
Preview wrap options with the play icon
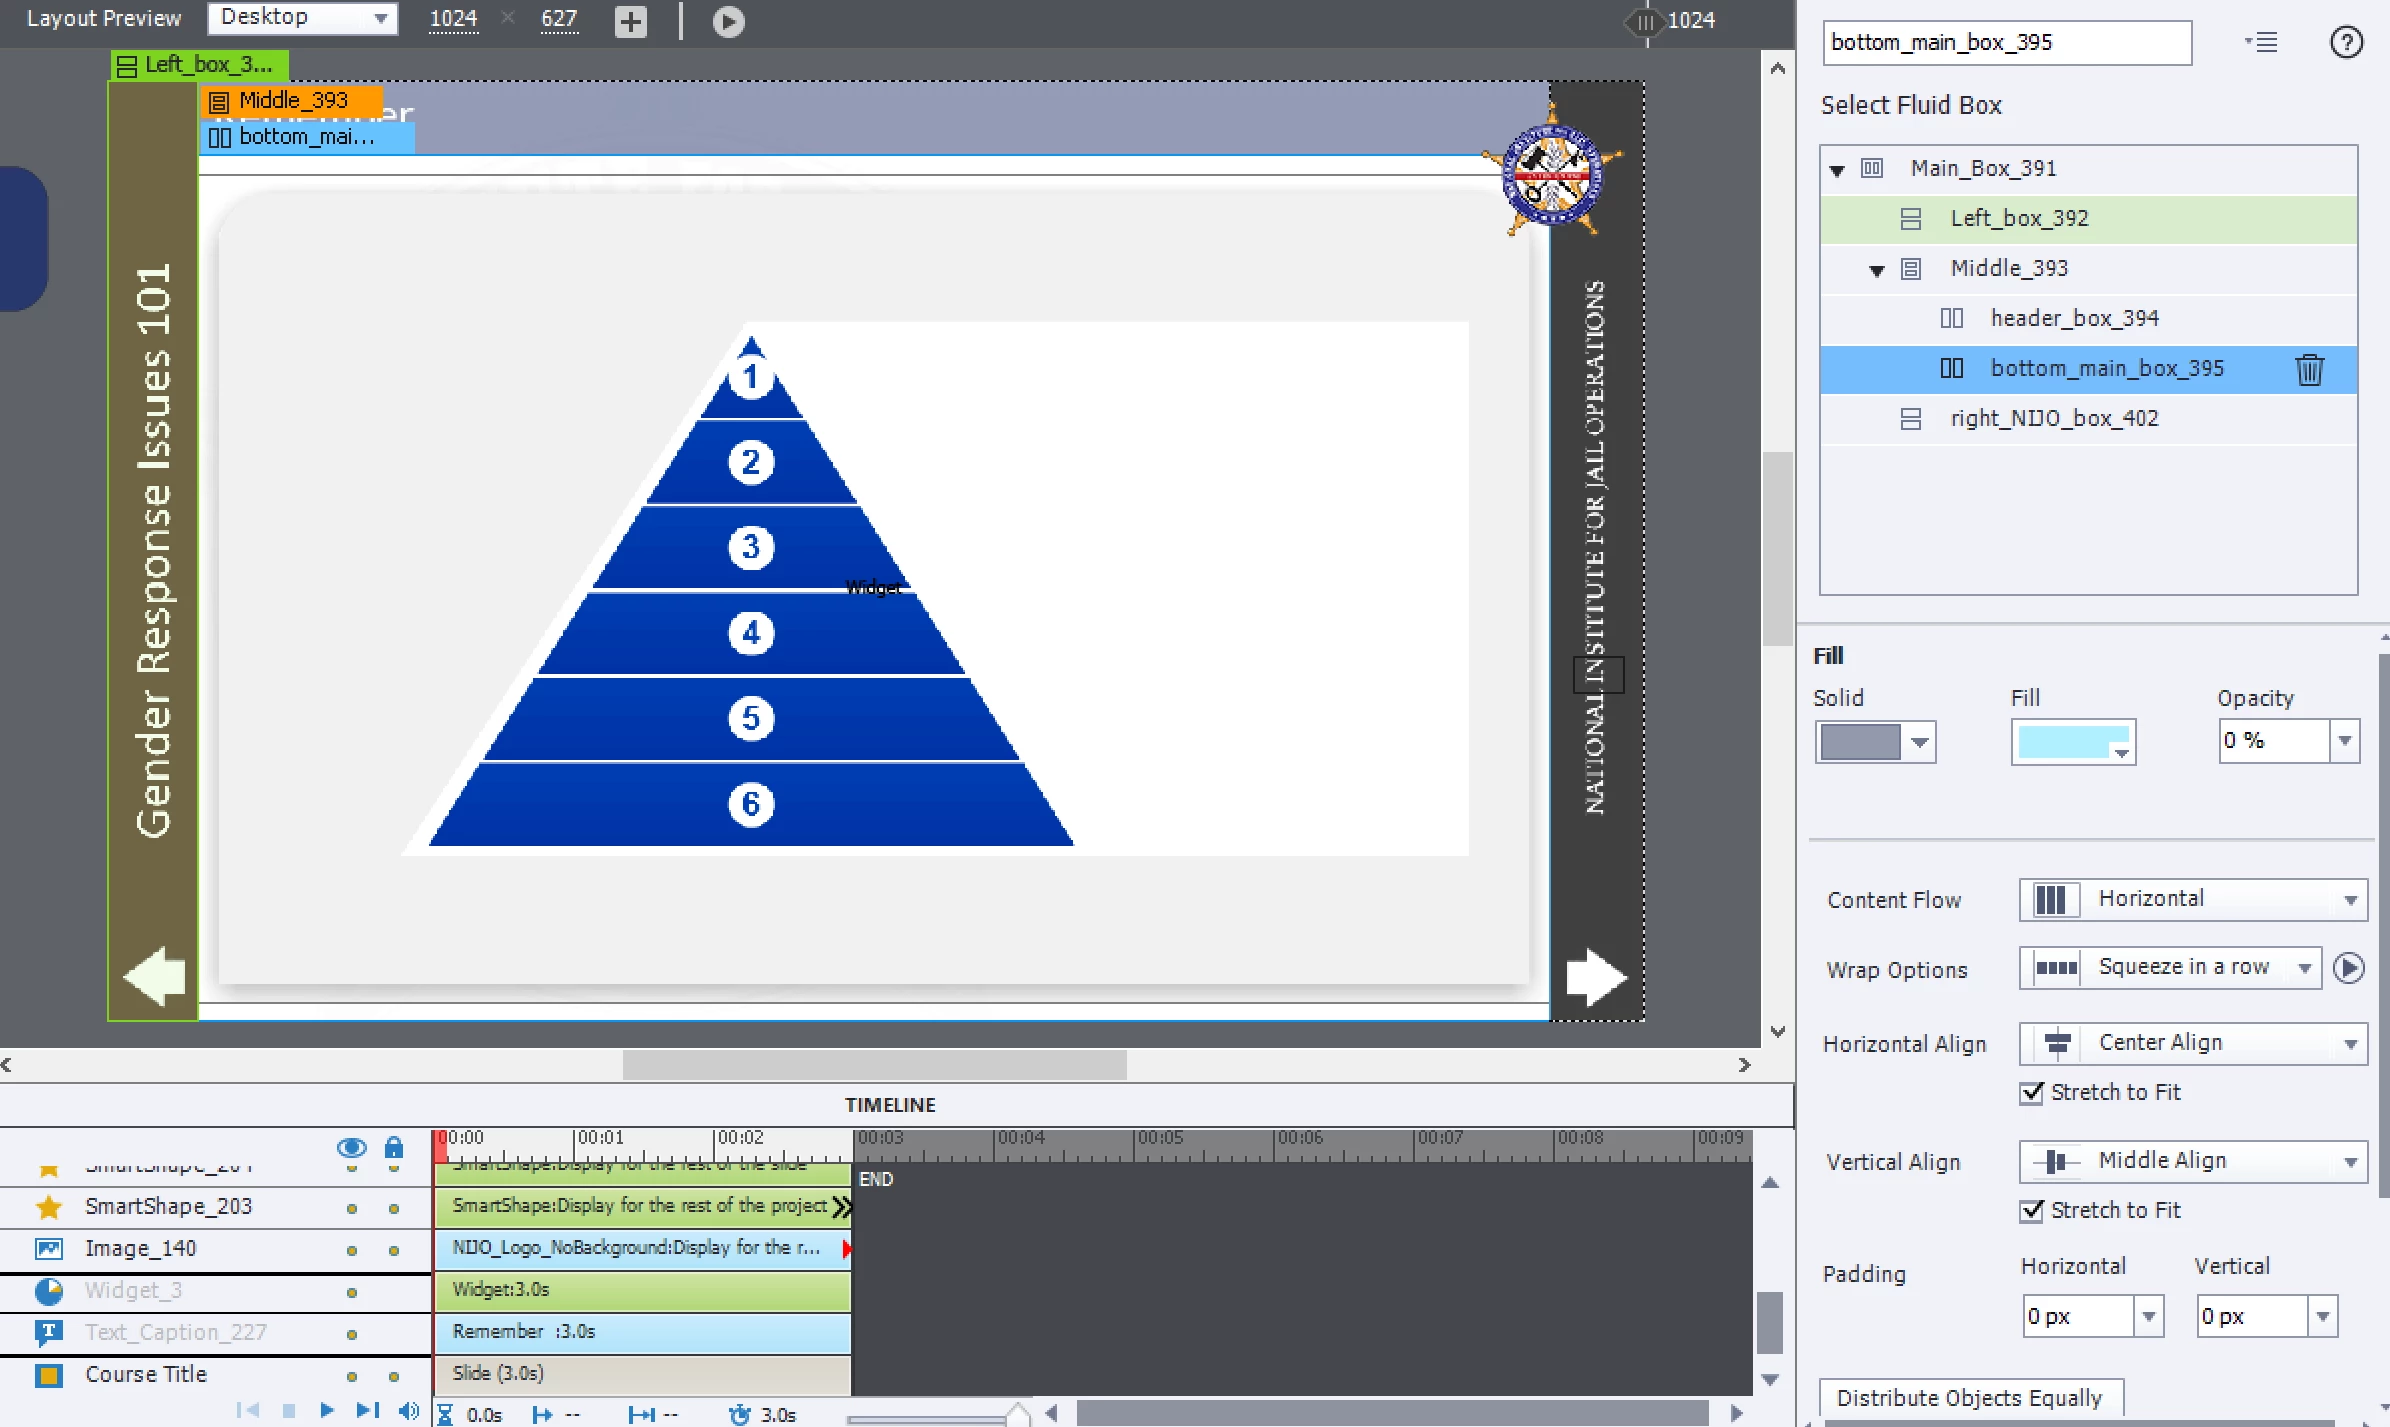2348,968
